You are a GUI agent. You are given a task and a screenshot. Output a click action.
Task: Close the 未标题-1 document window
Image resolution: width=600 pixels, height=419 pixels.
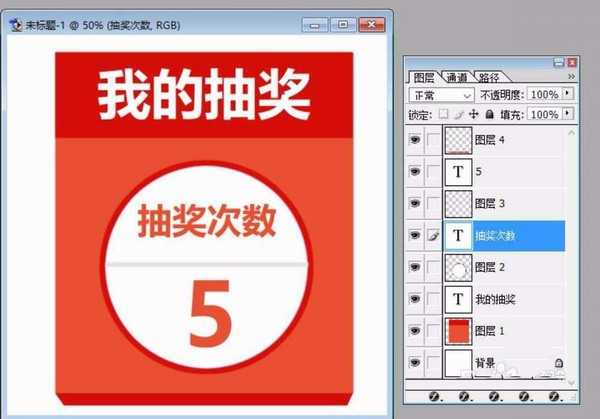[372, 25]
